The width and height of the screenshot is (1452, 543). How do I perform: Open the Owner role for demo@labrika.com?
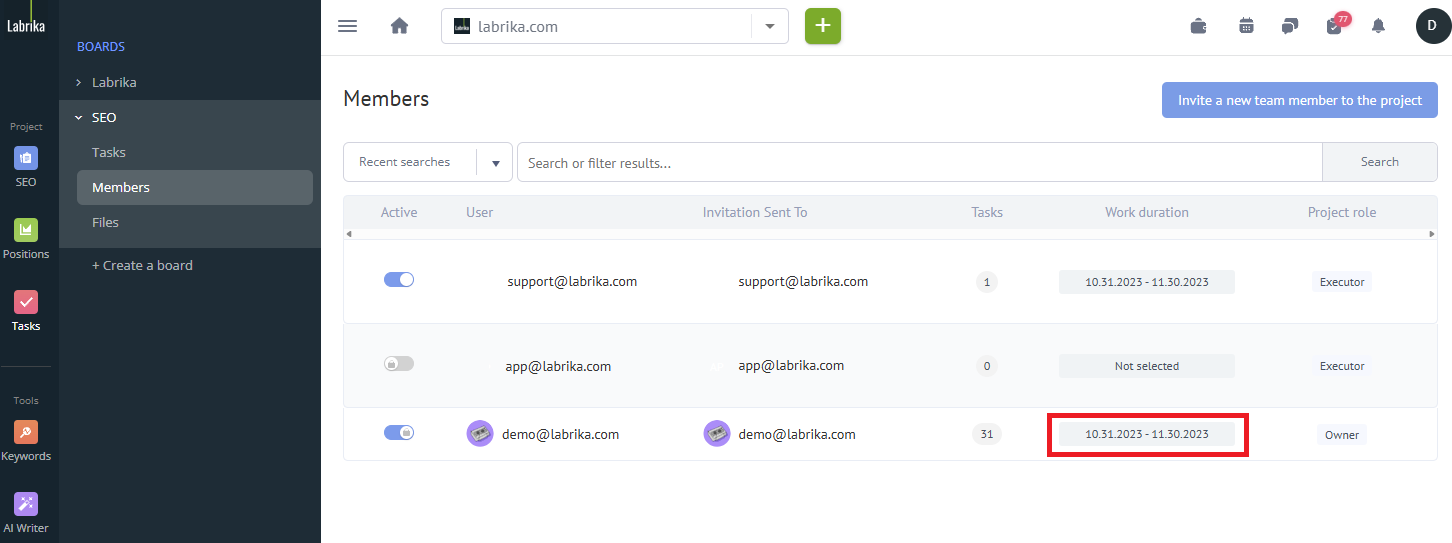pyautogui.click(x=1342, y=434)
